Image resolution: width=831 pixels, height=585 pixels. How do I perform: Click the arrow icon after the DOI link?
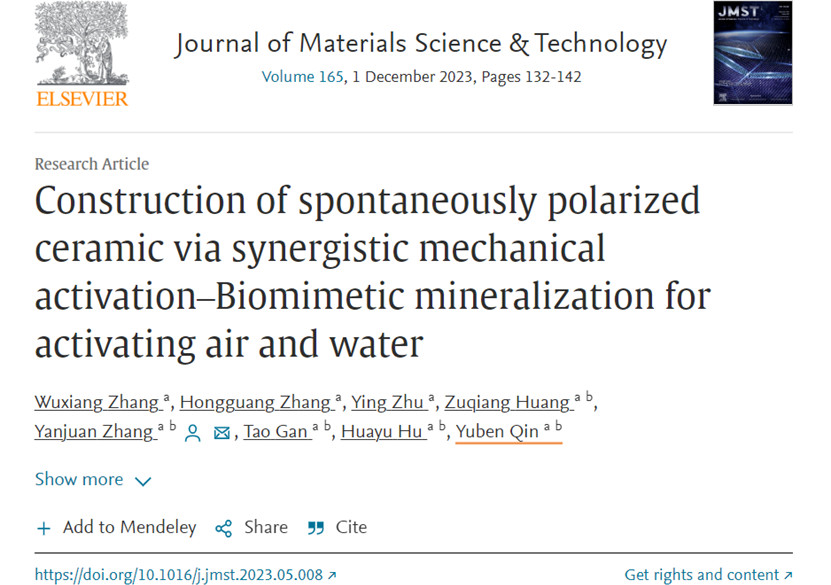[332, 575]
